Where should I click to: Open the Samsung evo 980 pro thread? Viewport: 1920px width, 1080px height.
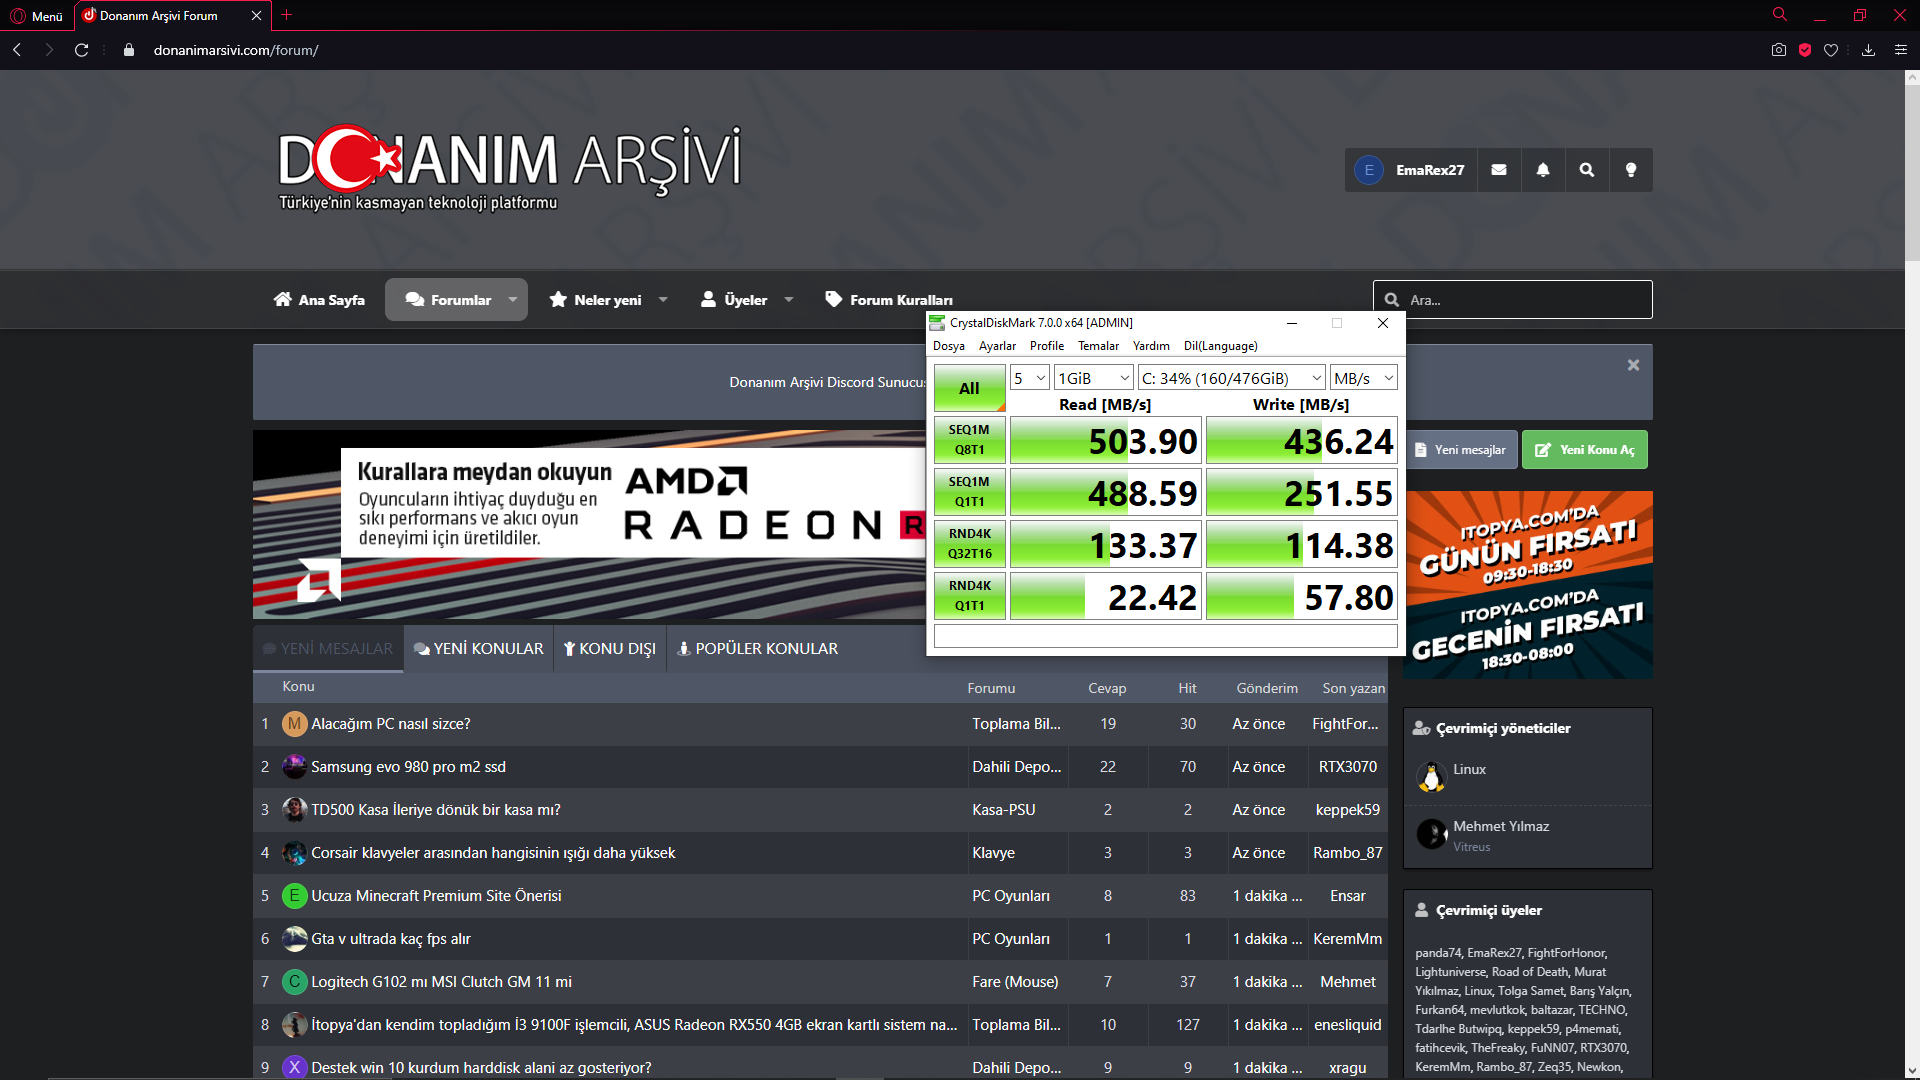408,767
